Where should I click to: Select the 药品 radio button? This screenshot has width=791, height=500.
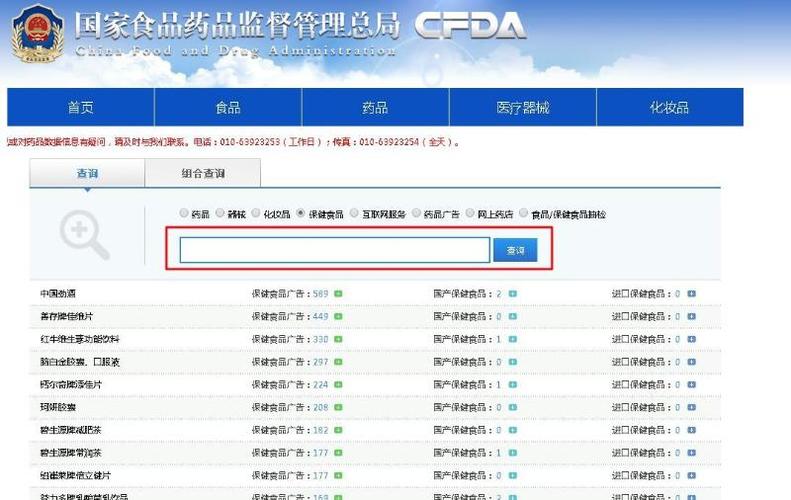click(184, 213)
